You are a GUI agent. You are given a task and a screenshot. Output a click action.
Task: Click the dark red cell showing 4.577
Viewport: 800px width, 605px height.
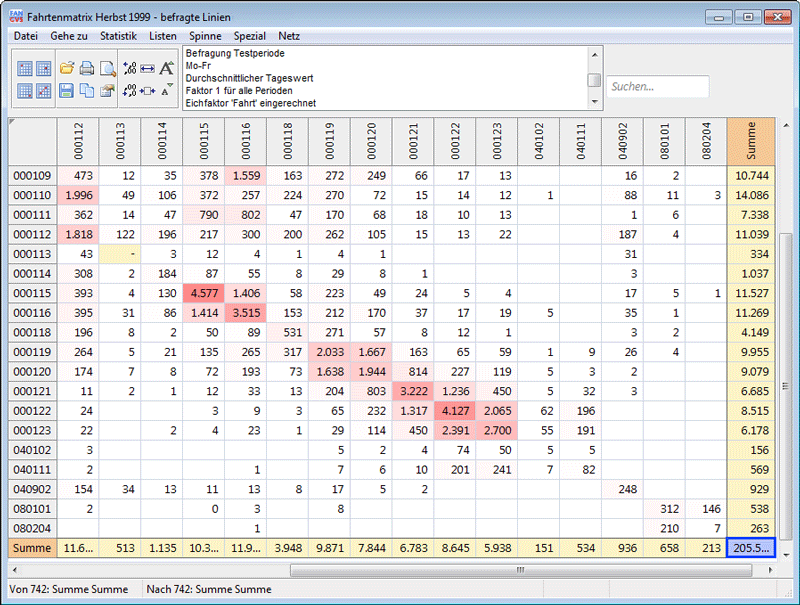pyautogui.click(x=204, y=293)
